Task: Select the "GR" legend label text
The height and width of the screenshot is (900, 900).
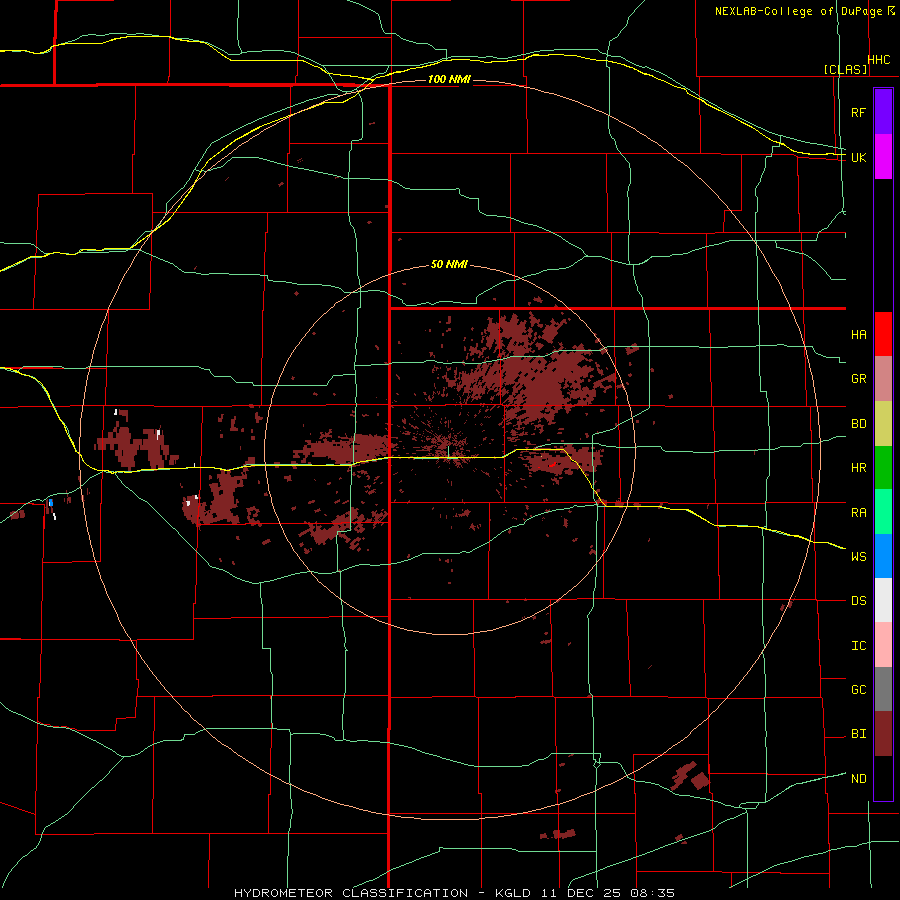Action: (x=858, y=379)
